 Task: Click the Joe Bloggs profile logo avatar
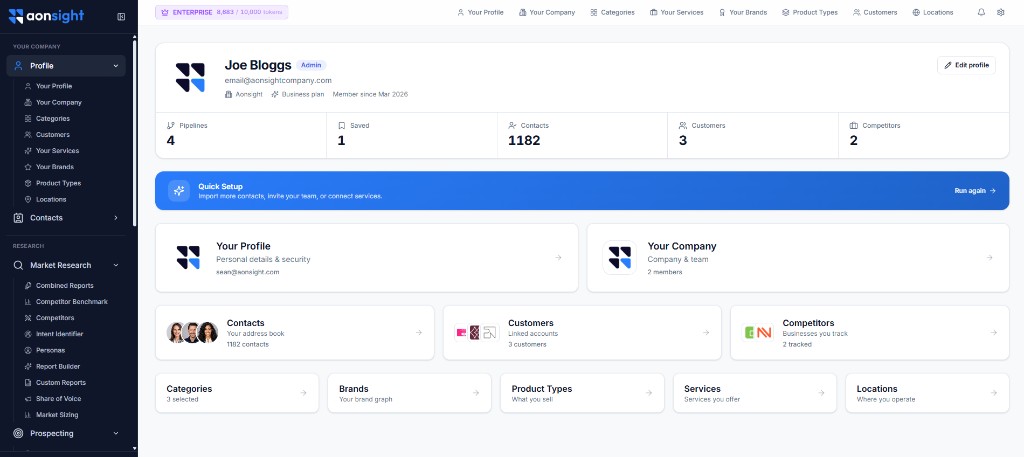tap(190, 77)
